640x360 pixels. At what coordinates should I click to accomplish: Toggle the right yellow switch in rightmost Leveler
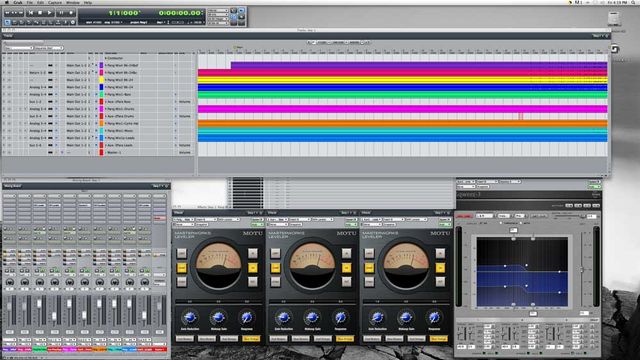click(x=440, y=268)
